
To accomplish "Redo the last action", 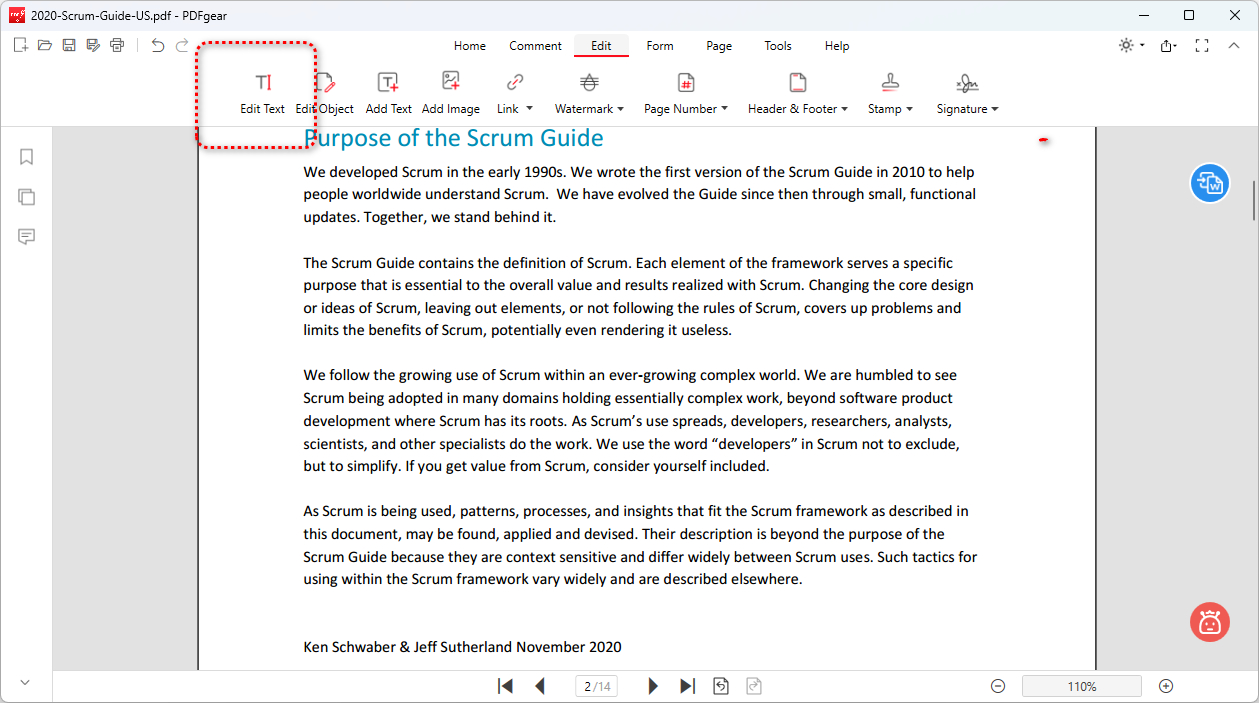I will 182,45.
